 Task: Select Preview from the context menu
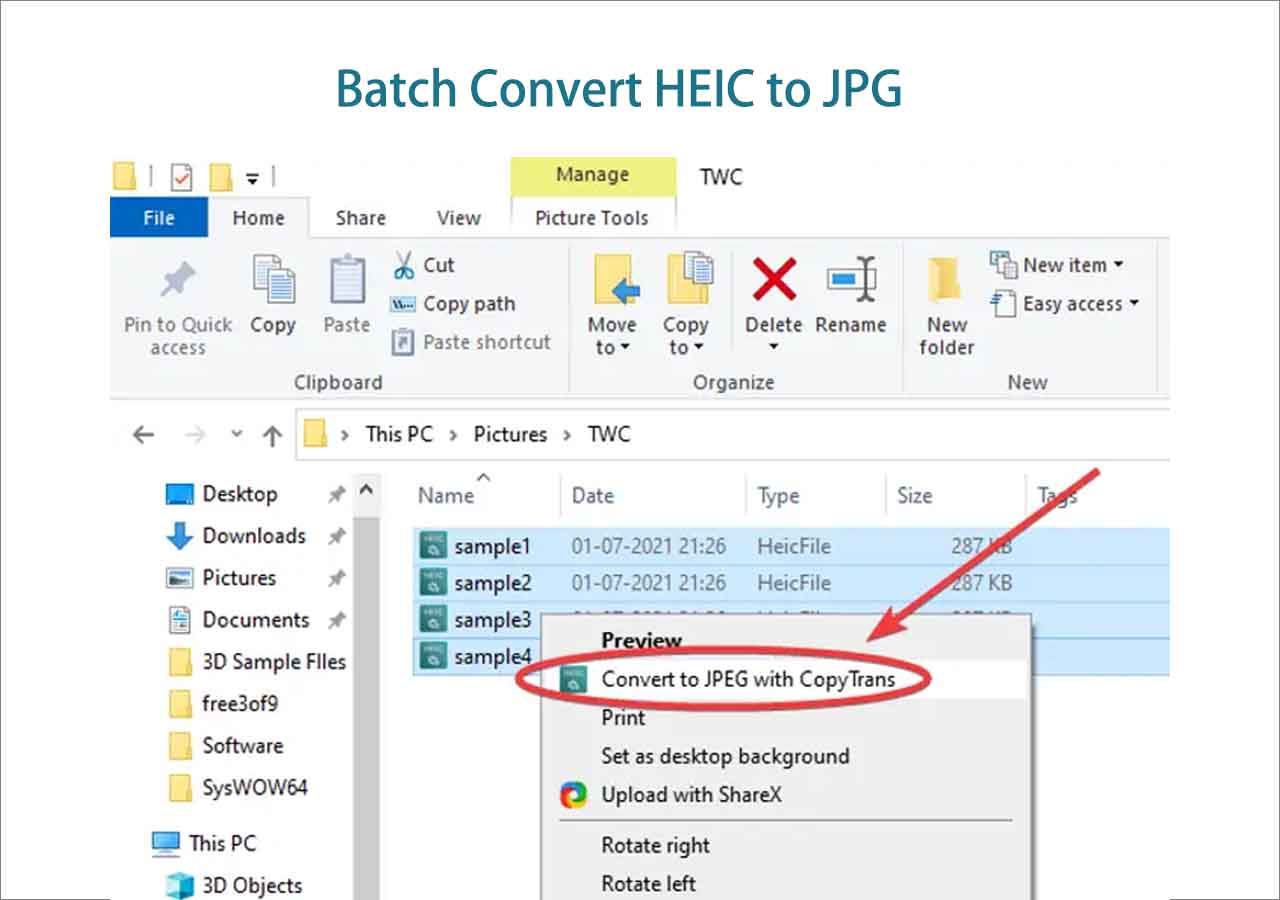[641, 640]
